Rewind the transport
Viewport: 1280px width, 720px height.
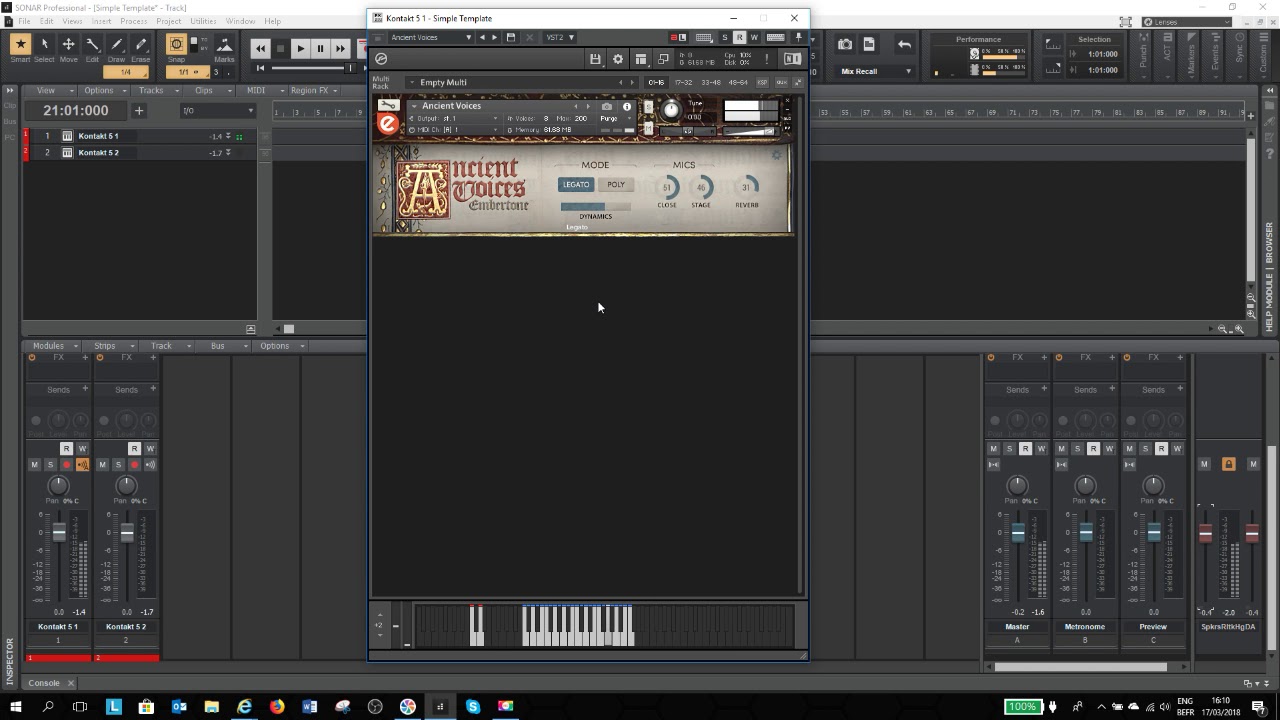click(260, 48)
